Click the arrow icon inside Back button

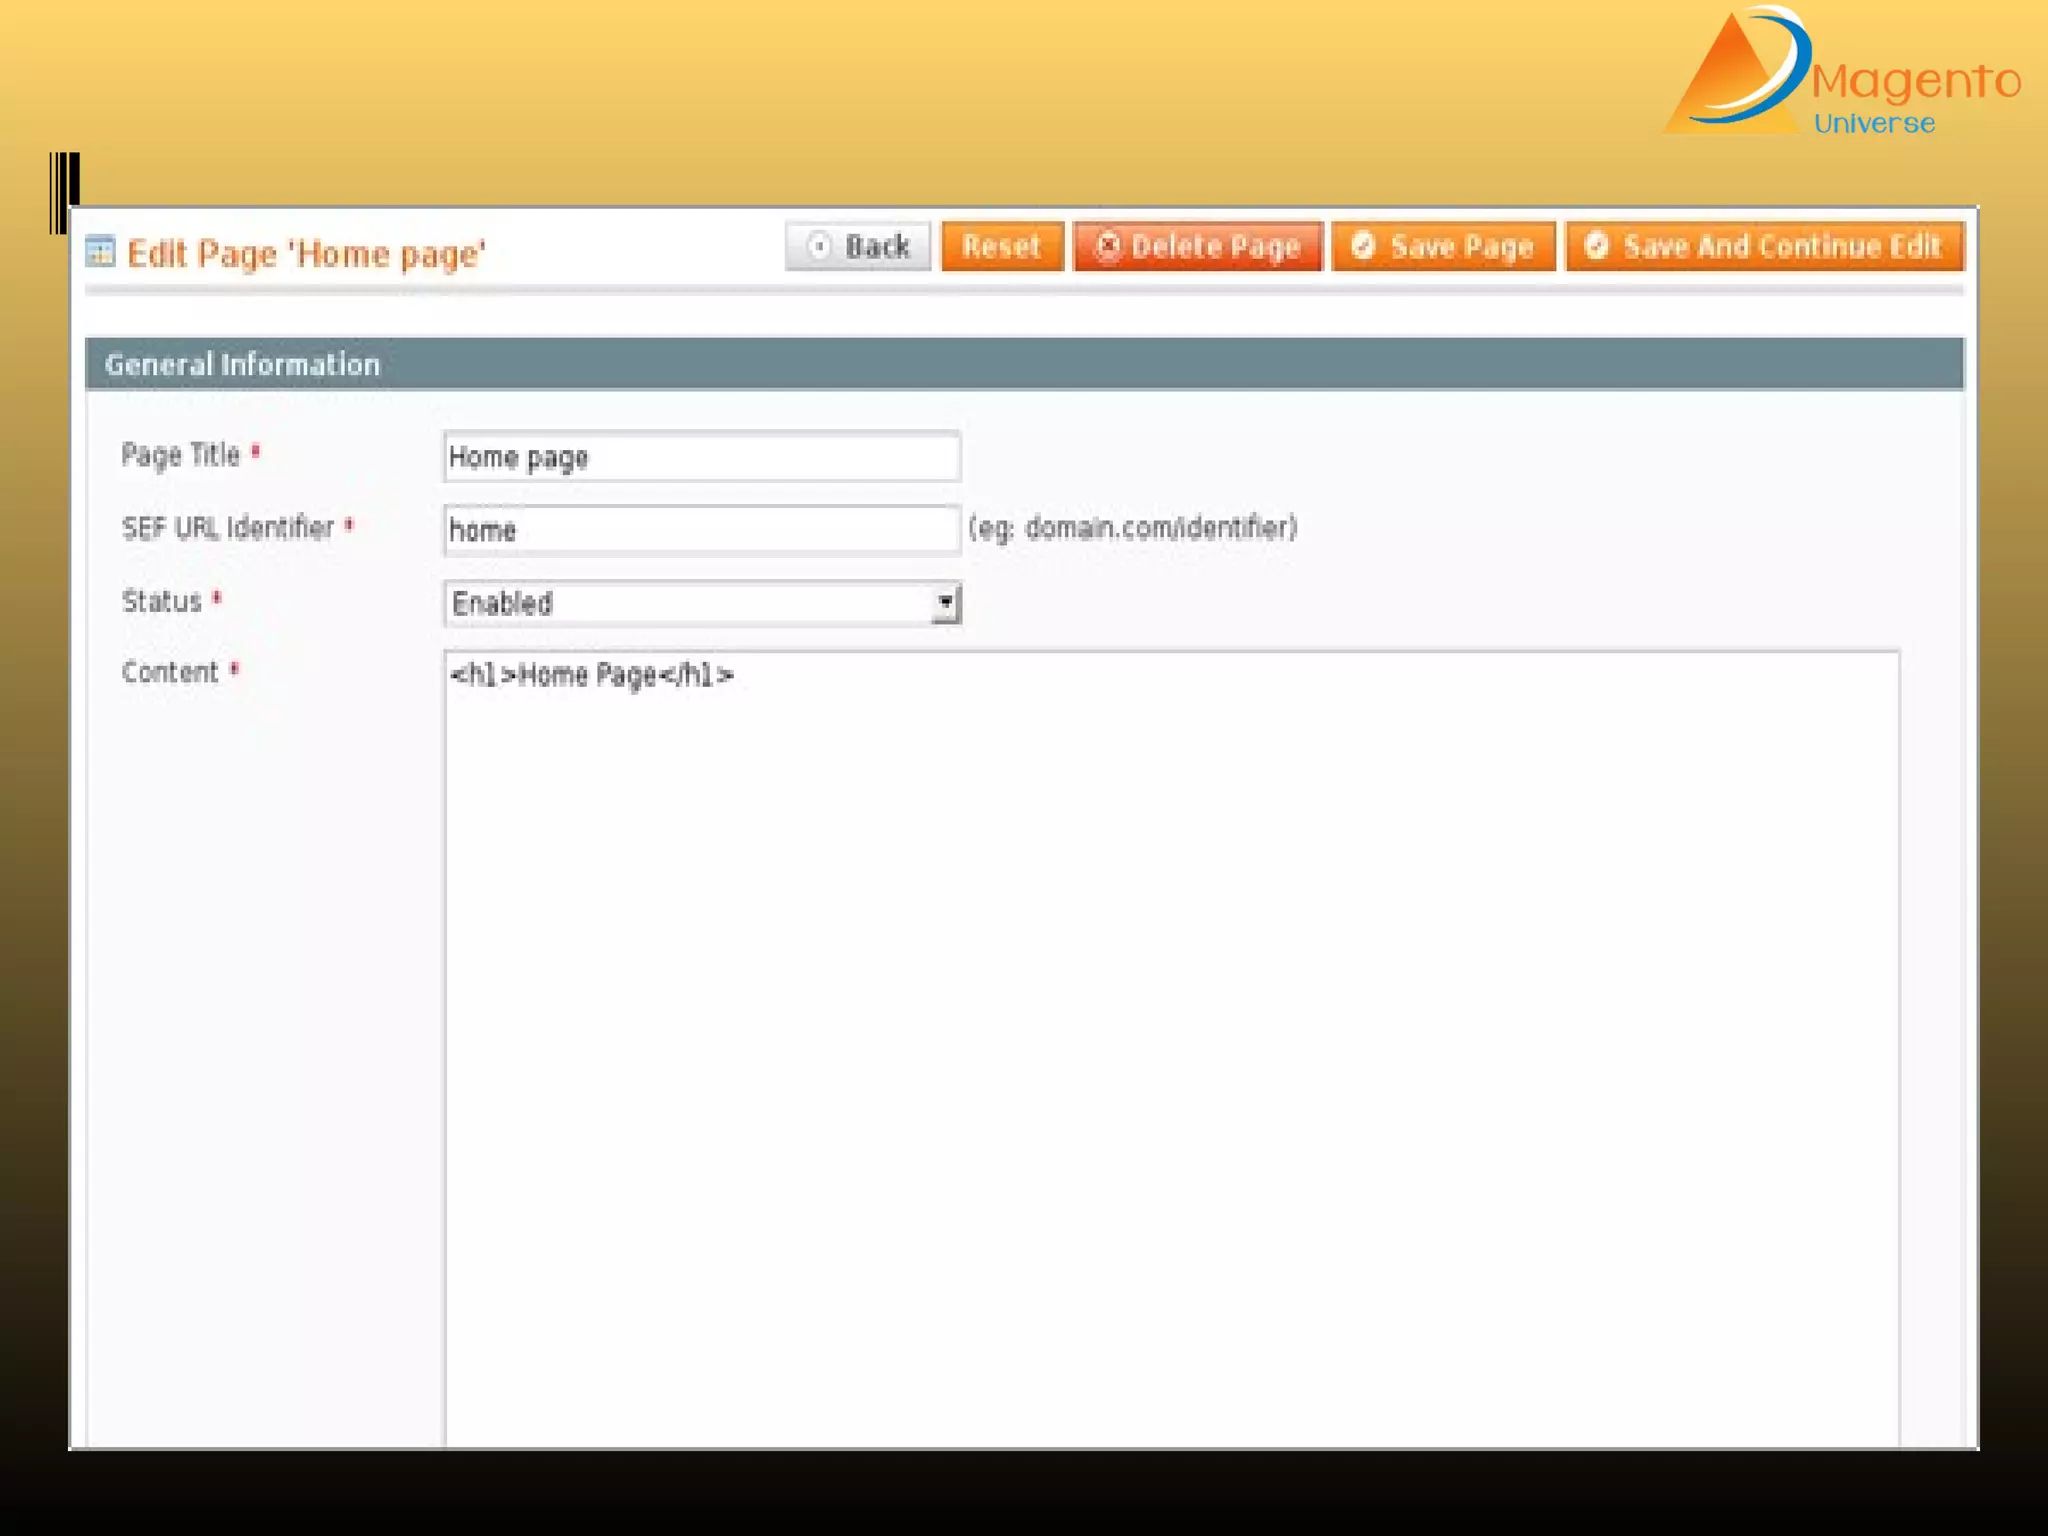[x=819, y=246]
